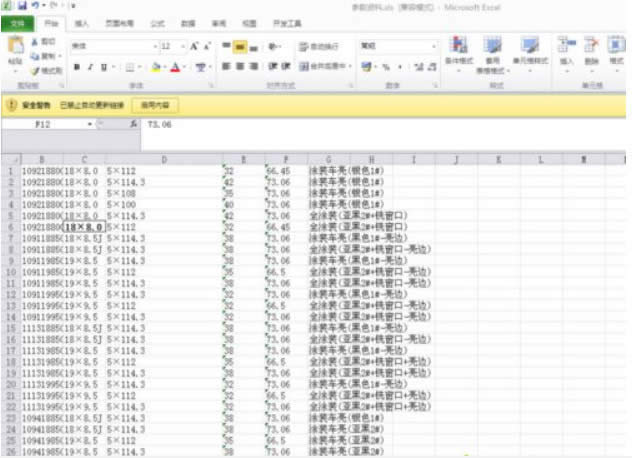
Task: Click the Italic formatting icon
Action: click(x=90, y=67)
